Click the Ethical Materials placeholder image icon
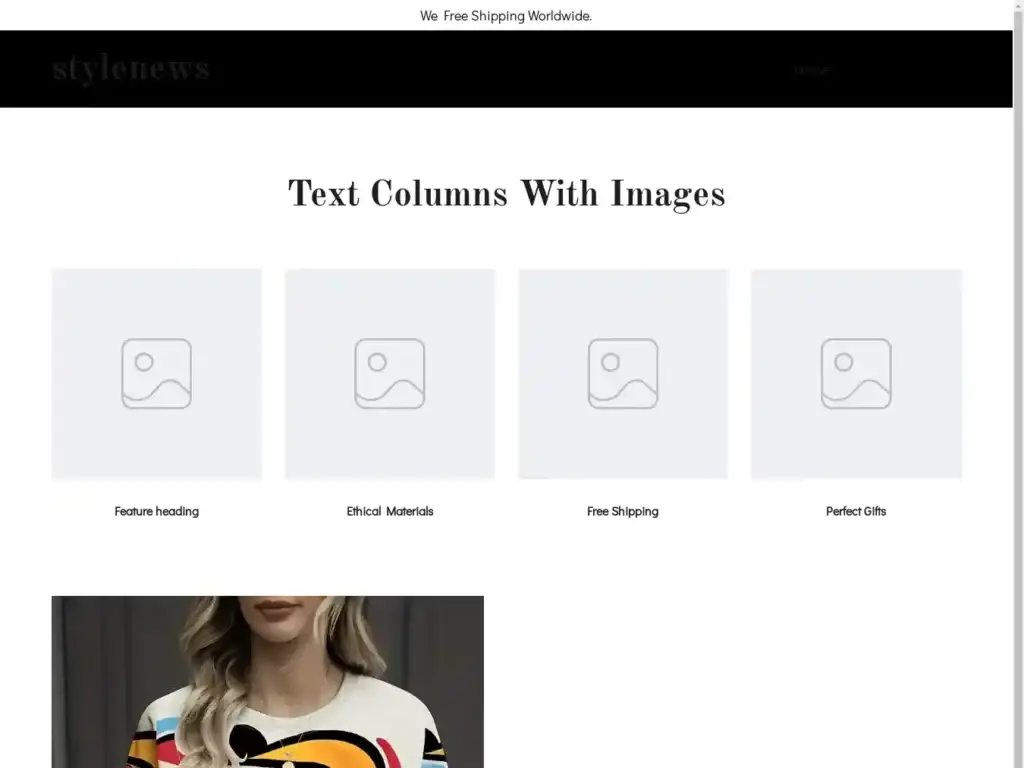 (x=389, y=374)
